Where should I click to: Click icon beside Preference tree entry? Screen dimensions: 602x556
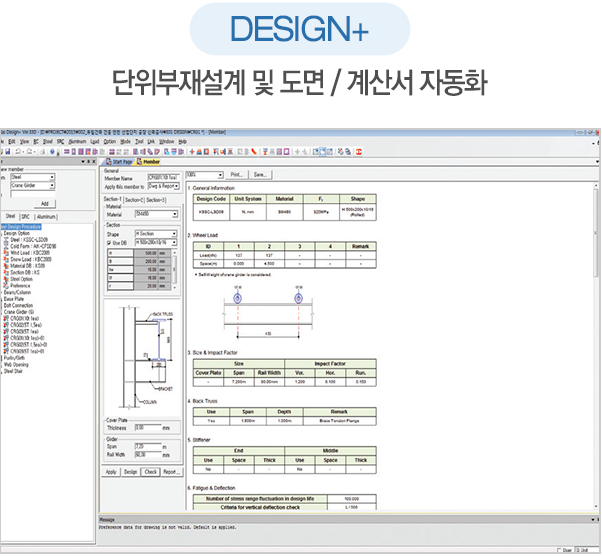pyautogui.click(x=6, y=286)
